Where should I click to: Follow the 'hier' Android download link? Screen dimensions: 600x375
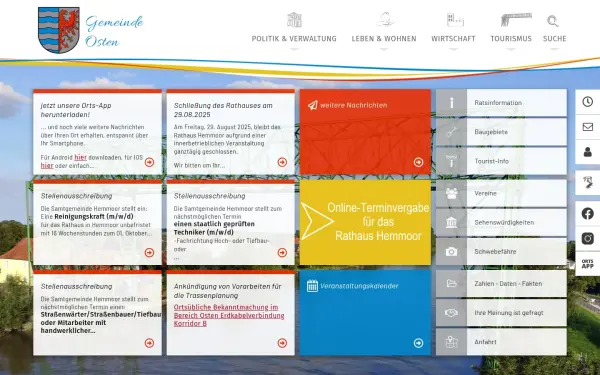coord(80,157)
